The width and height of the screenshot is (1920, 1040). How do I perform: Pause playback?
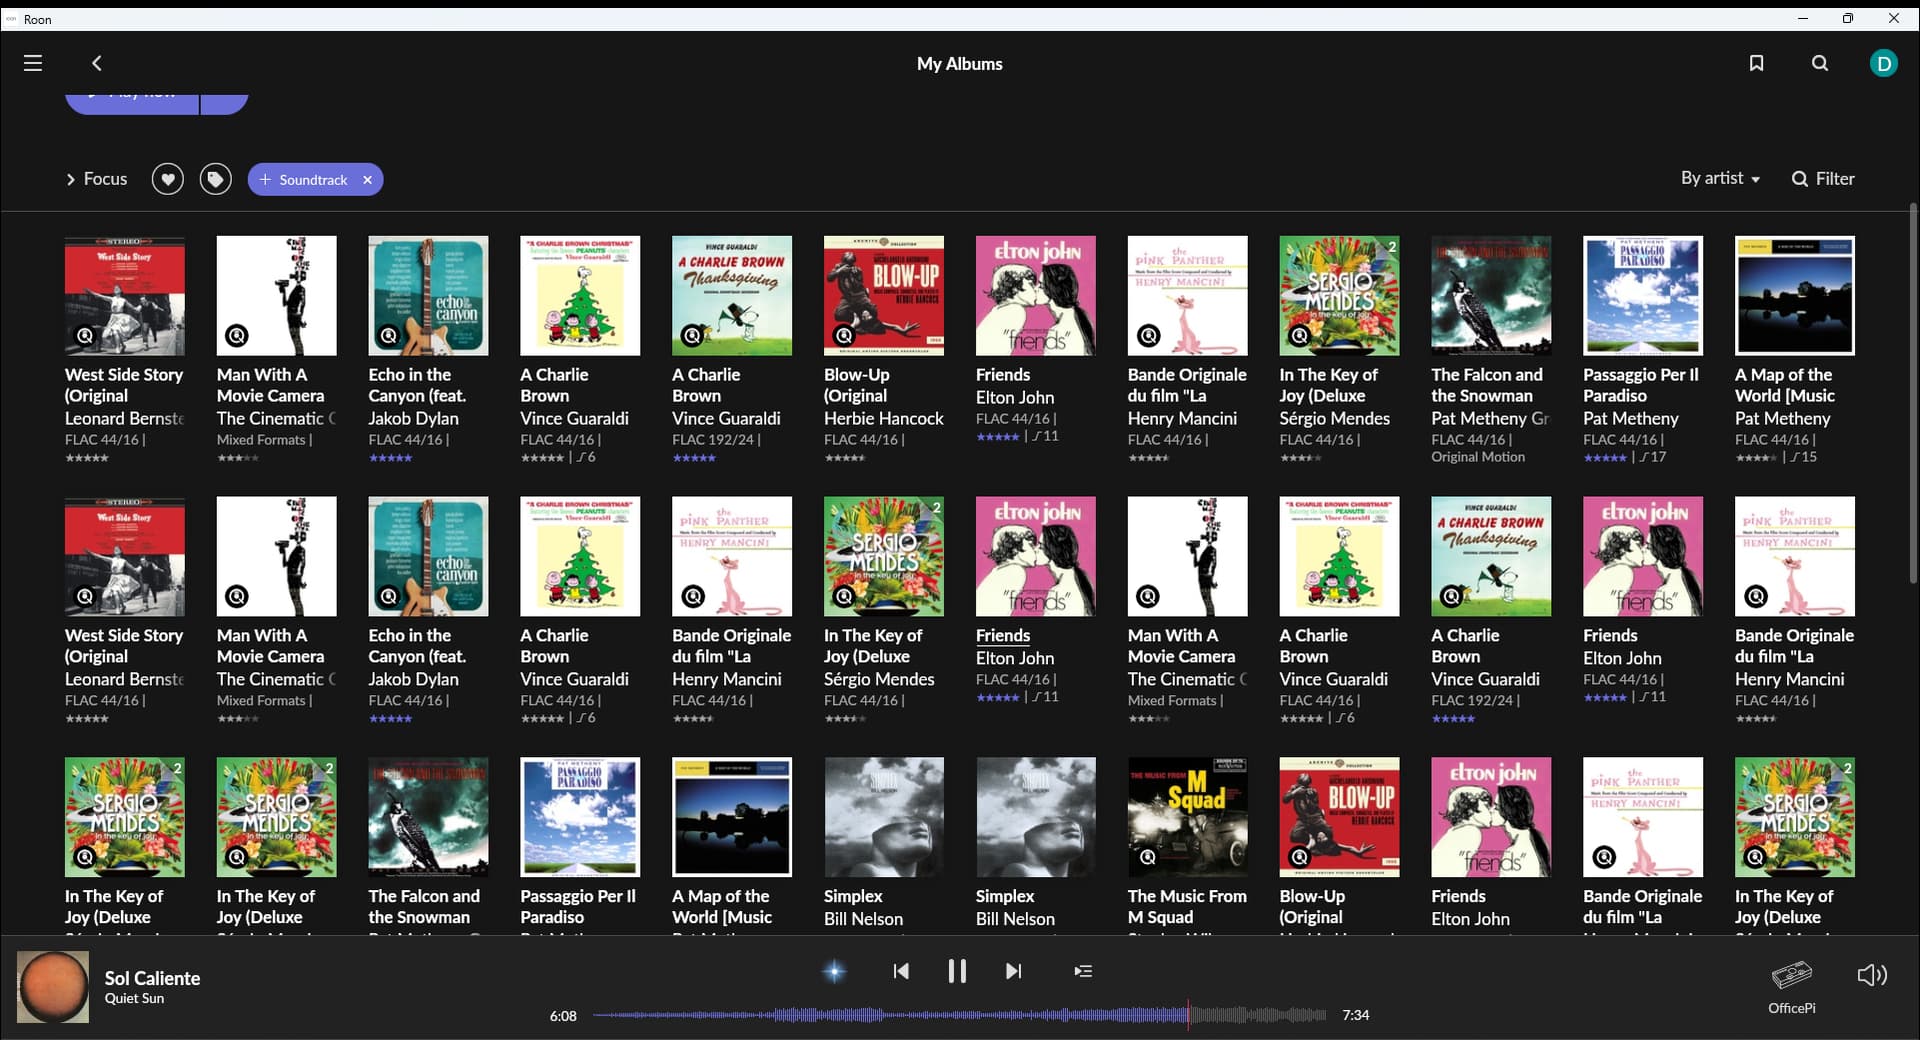tap(957, 971)
